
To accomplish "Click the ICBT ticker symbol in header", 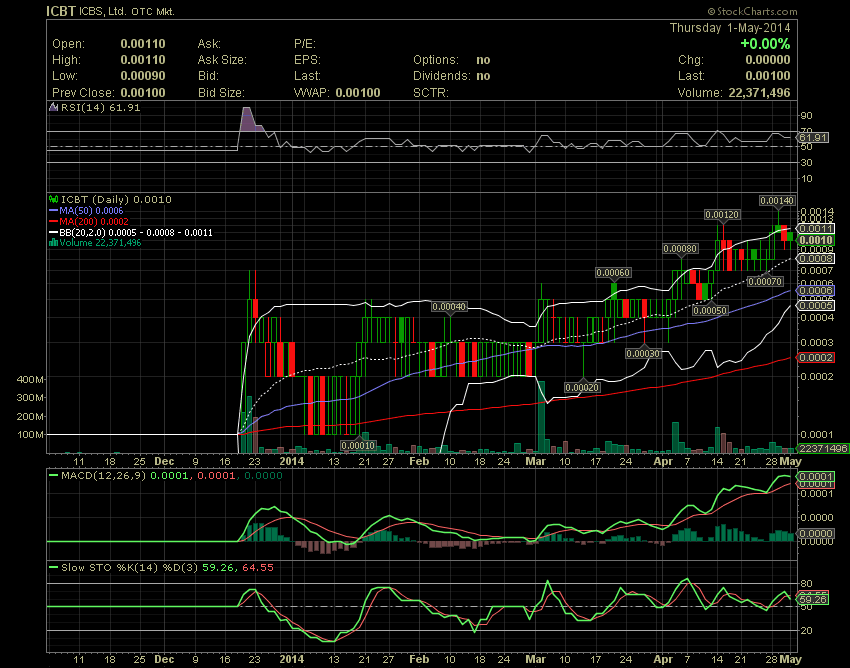I will (61, 11).
